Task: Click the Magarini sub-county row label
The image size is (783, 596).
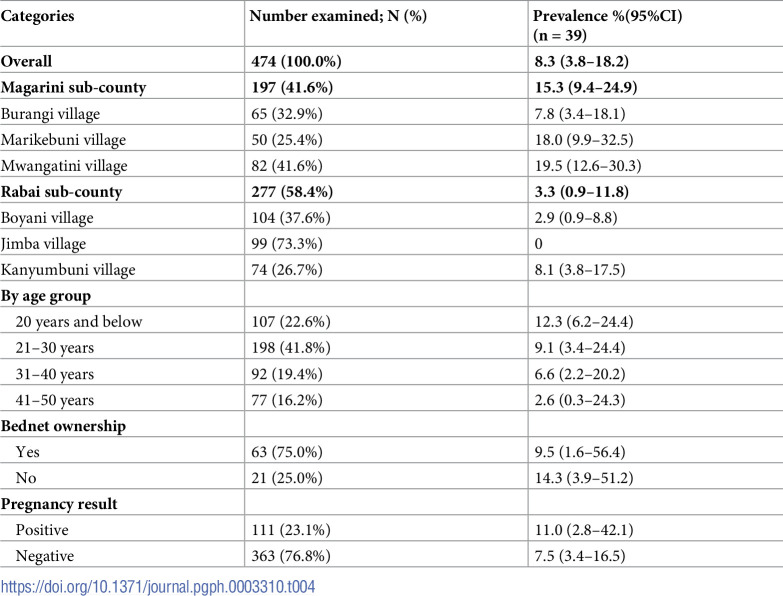Action: pyautogui.click(x=73, y=87)
